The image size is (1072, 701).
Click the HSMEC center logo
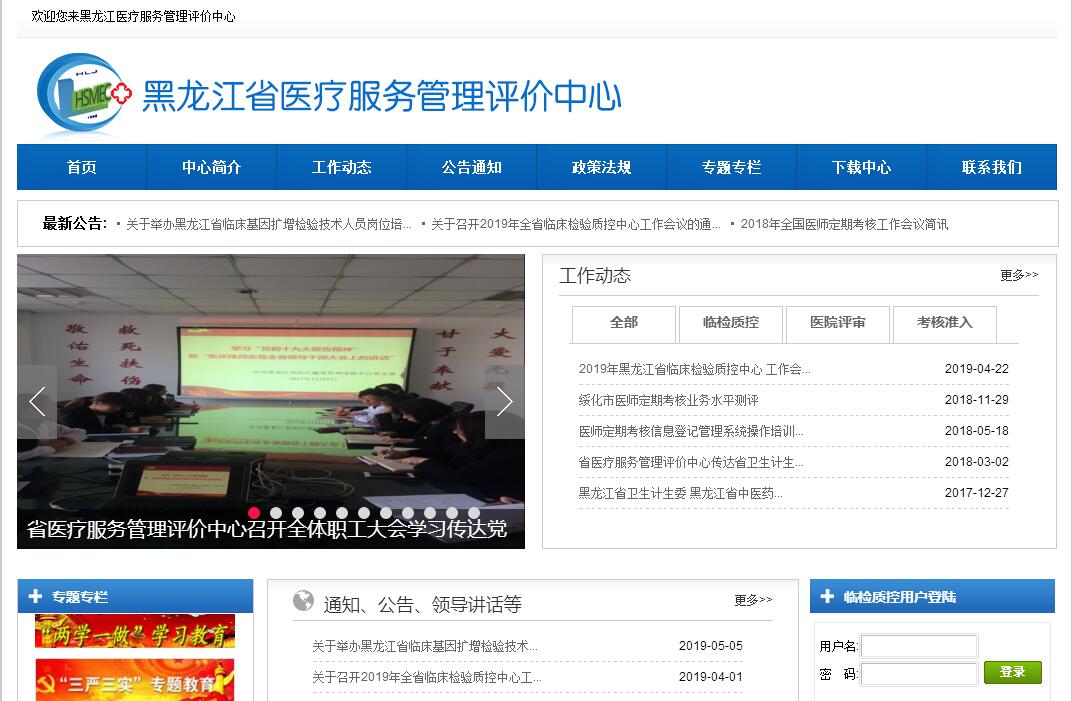pos(83,95)
